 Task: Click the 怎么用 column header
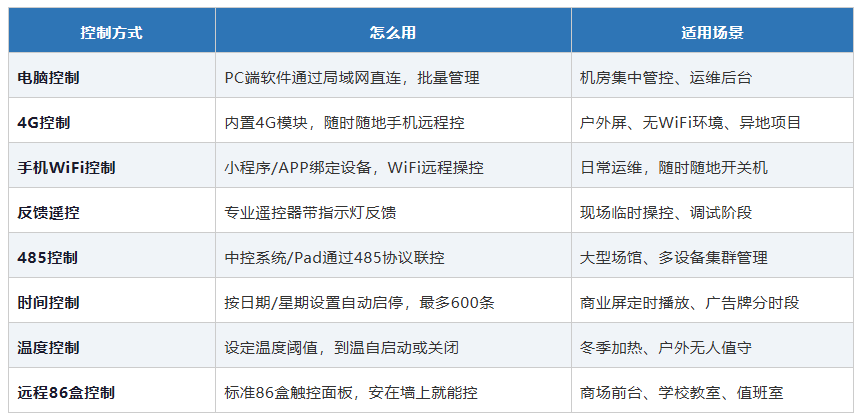(x=393, y=30)
